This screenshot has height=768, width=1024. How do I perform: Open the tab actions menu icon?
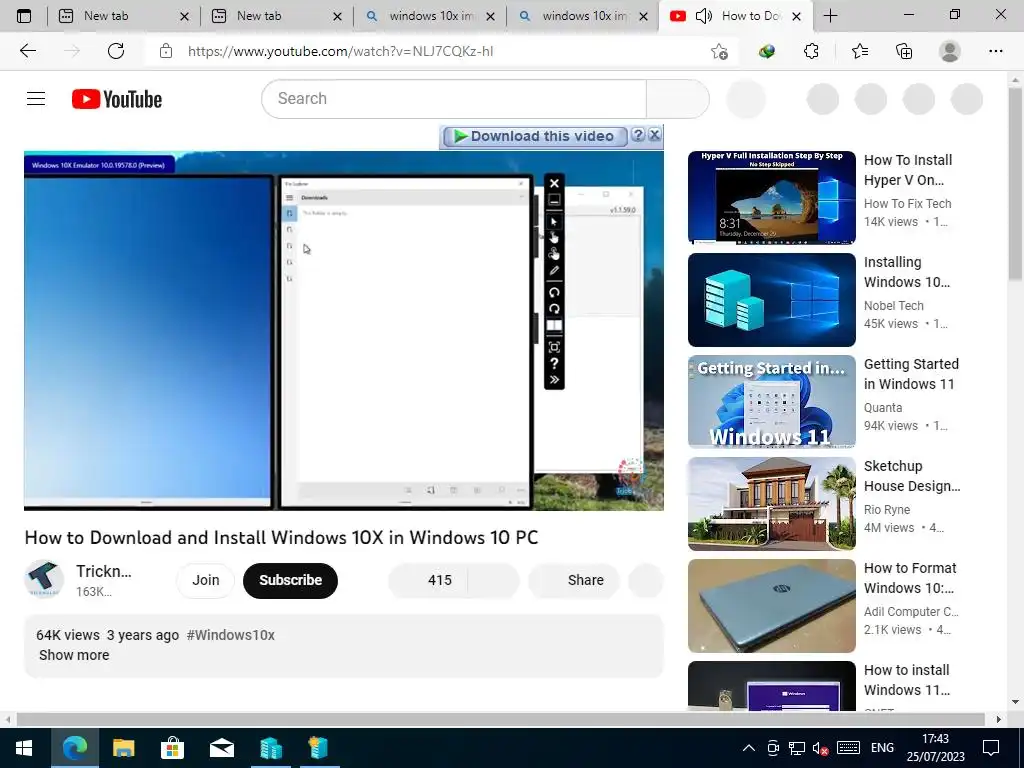pos(24,16)
